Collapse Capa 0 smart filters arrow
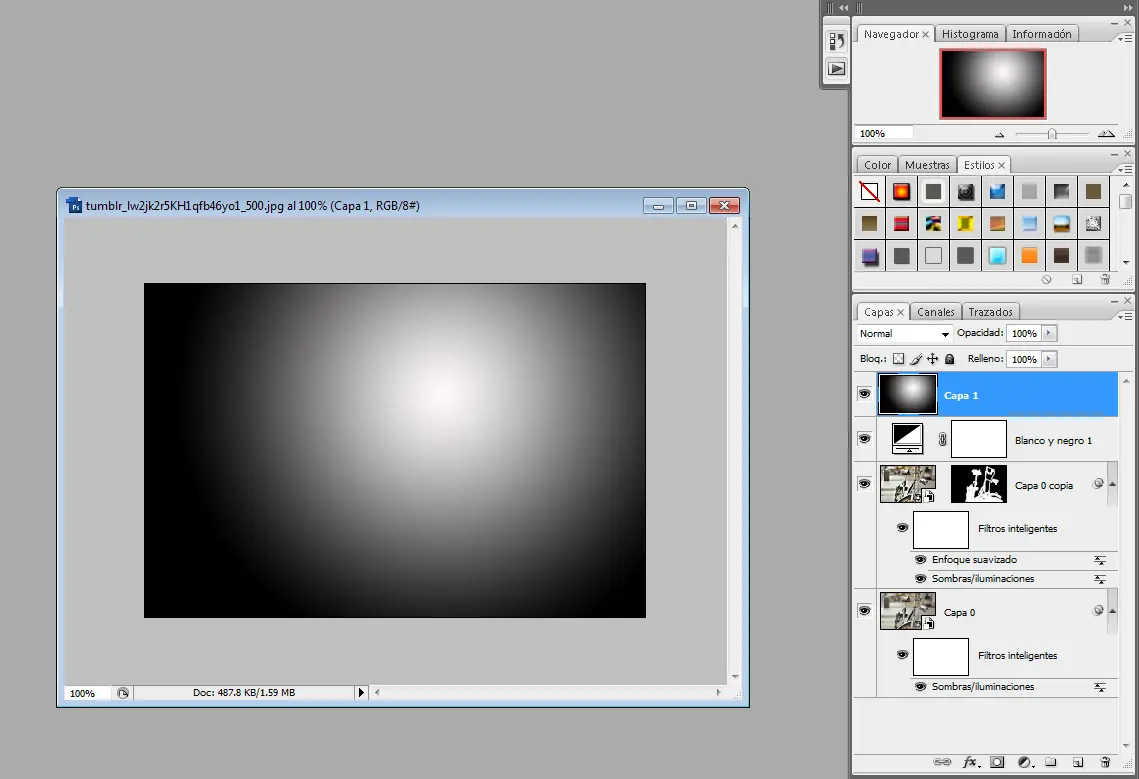The height and width of the screenshot is (779, 1139). 1112,611
